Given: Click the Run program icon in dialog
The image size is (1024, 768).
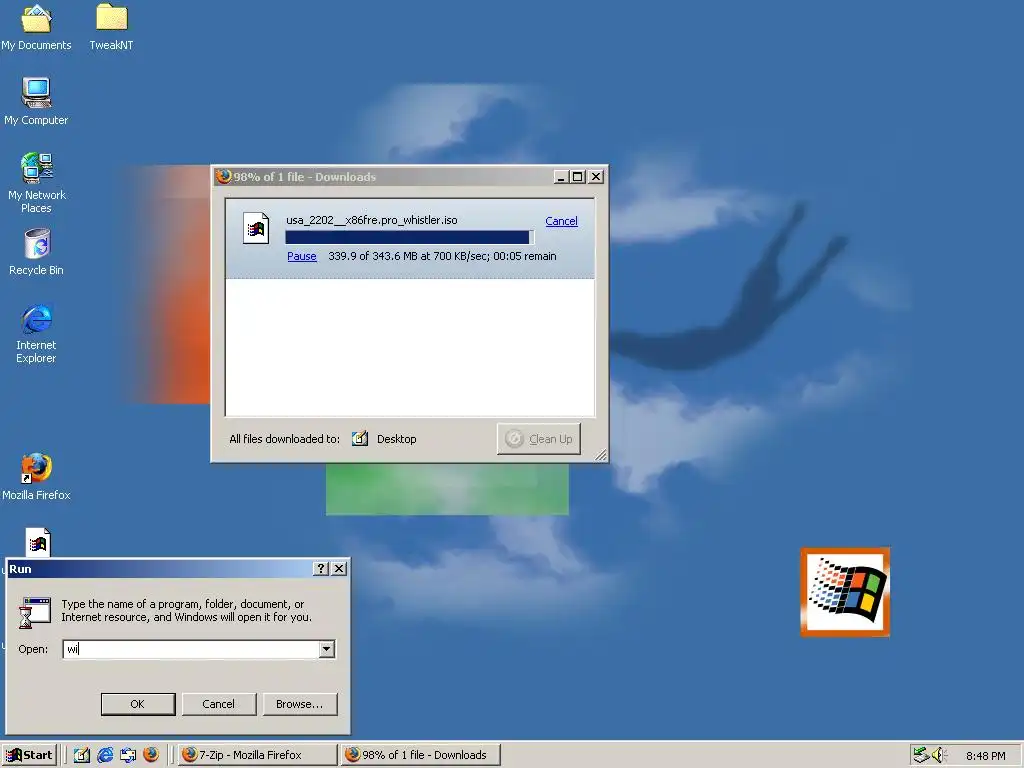Looking at the screenshot, I should click(x=35, y=612).
